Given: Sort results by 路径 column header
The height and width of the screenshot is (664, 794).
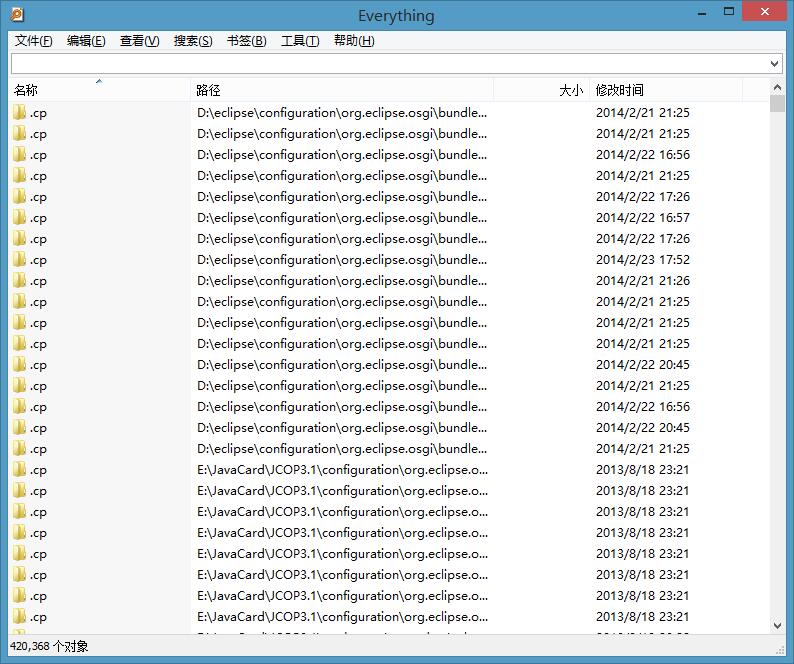Looking at the screenshot, I should 340,90.
